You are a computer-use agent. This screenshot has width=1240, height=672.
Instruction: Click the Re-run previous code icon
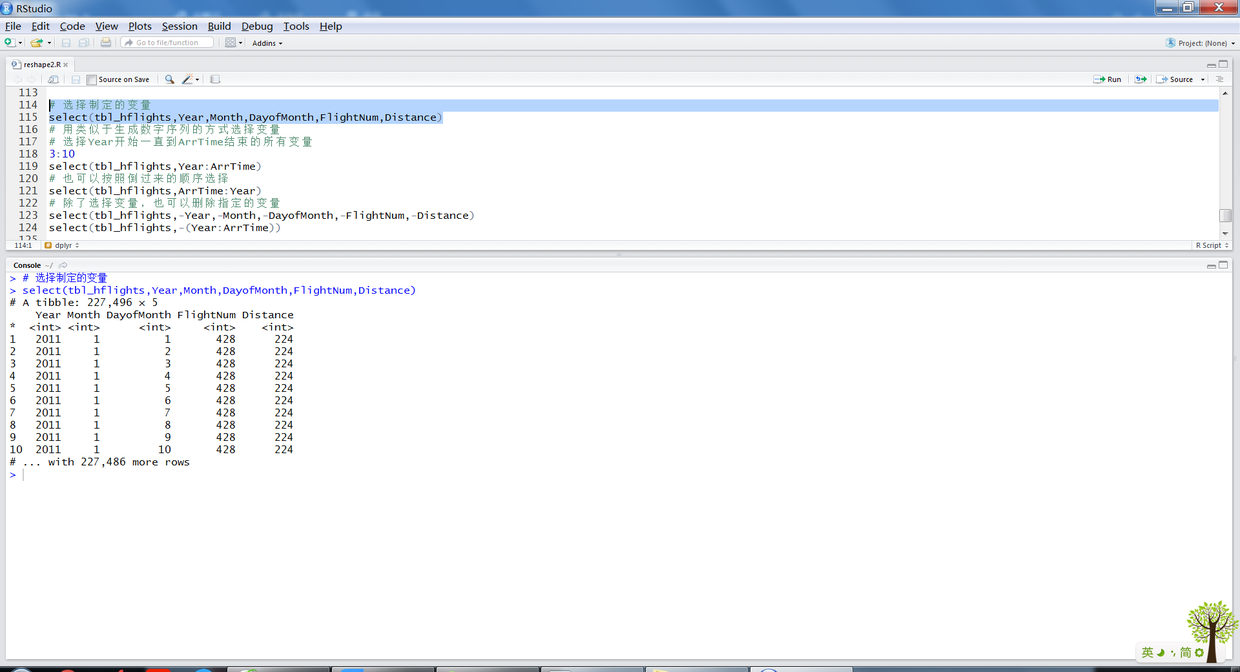[x=1140, y=79]
